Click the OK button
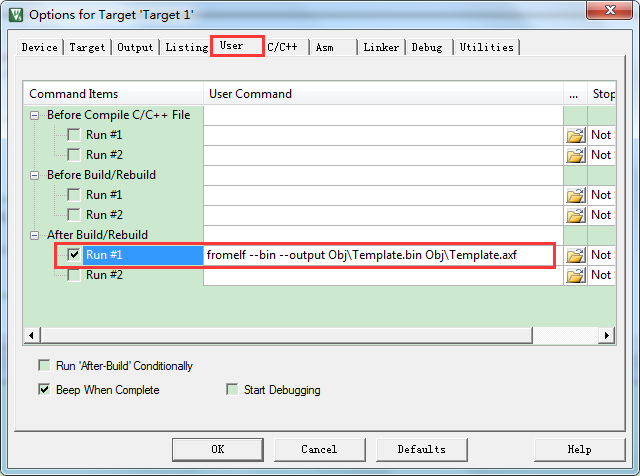Viewport: 640px width, 476px height. (218, 449)
